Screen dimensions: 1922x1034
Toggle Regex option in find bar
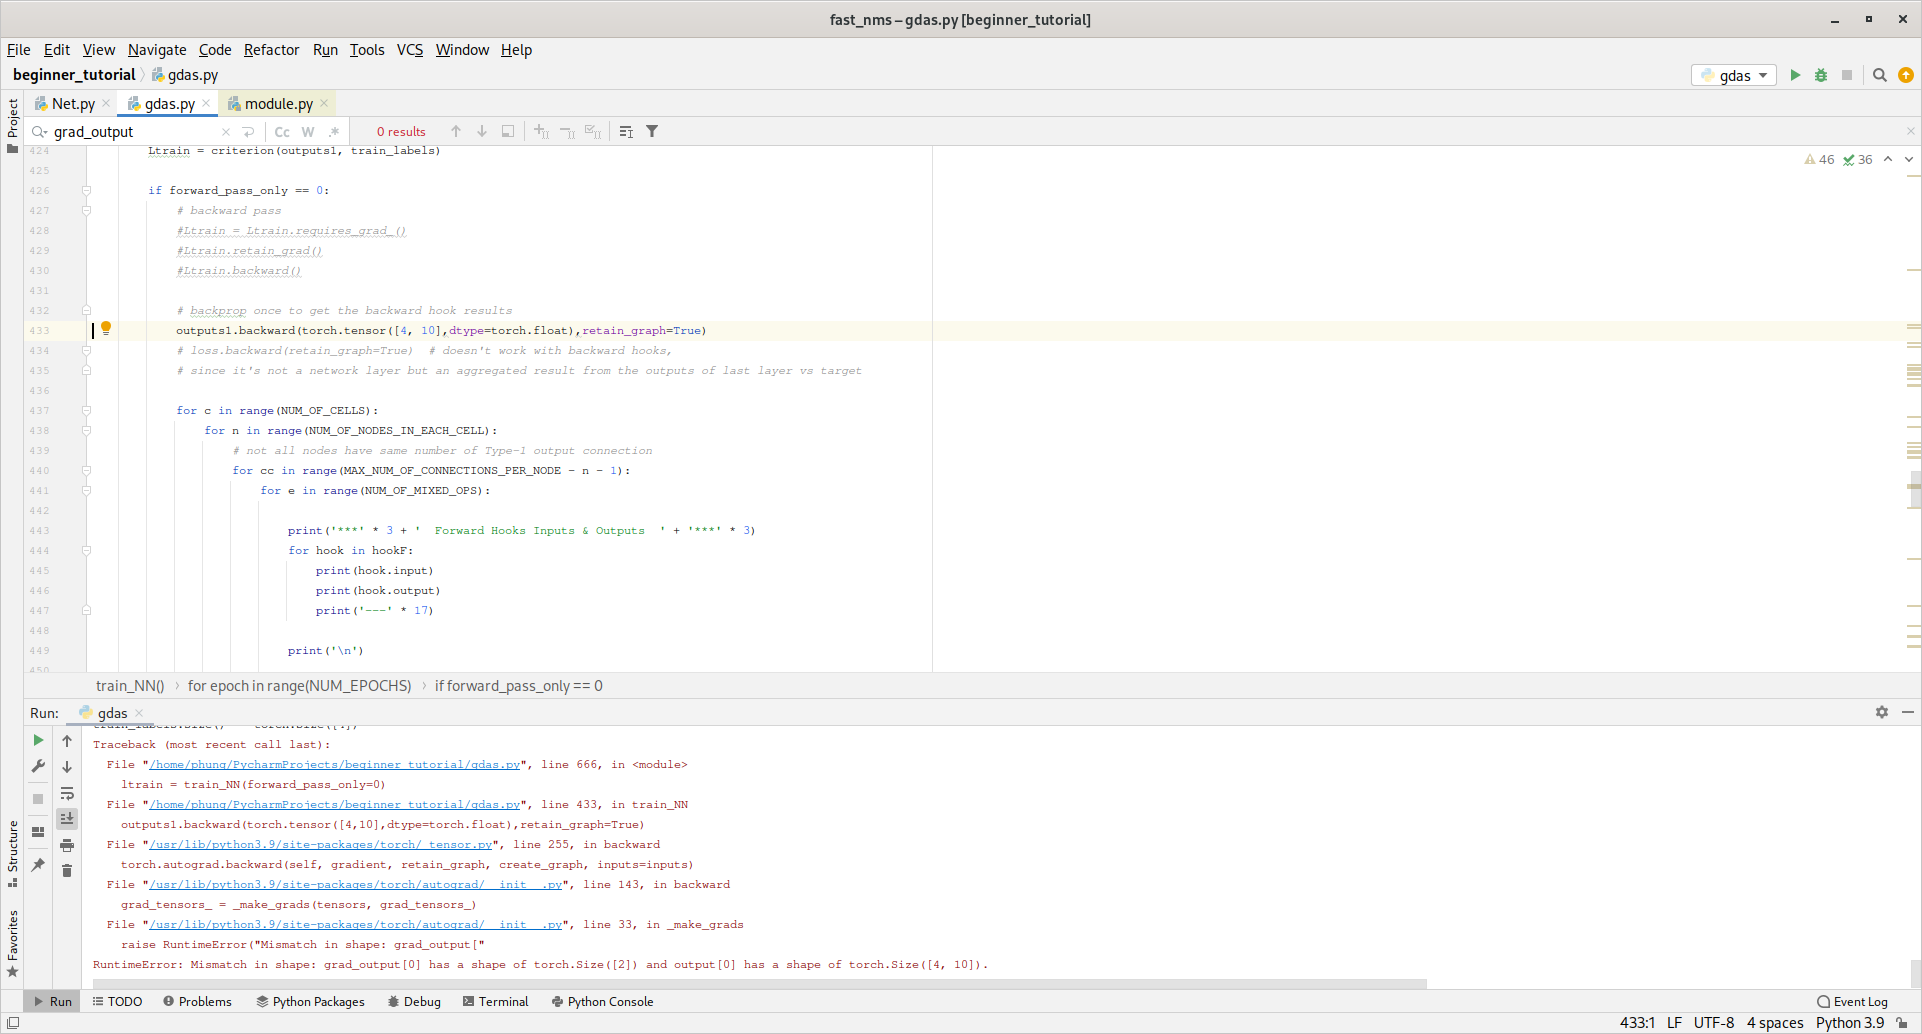pos(334,131)
